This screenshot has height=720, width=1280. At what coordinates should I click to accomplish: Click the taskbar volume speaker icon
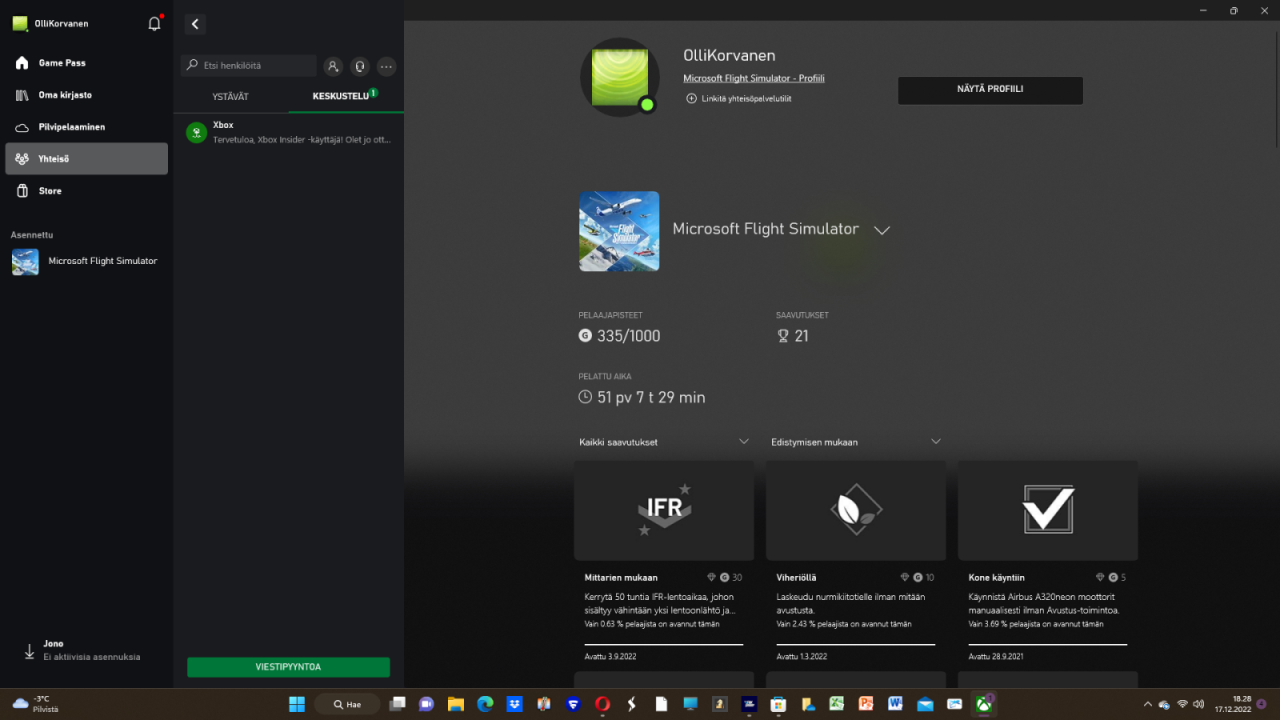pos(1198,704)
